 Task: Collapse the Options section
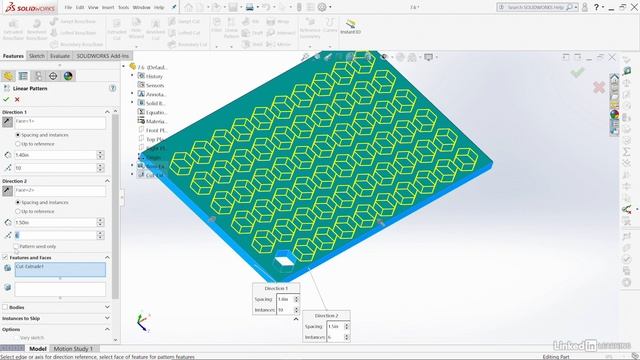[x=107, y=329]
